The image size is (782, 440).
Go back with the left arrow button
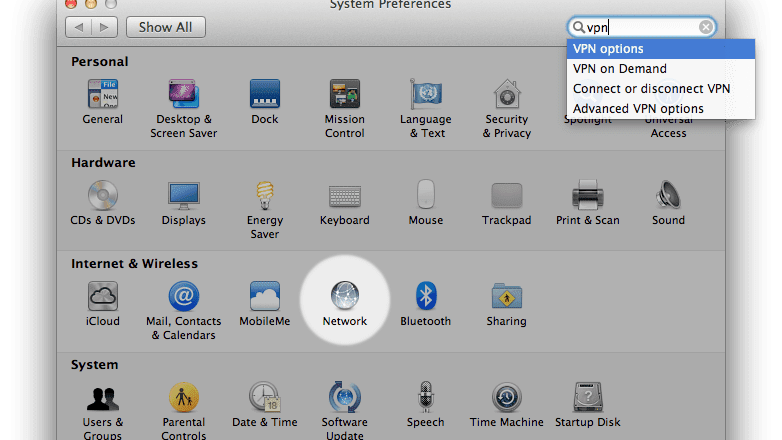78,27
